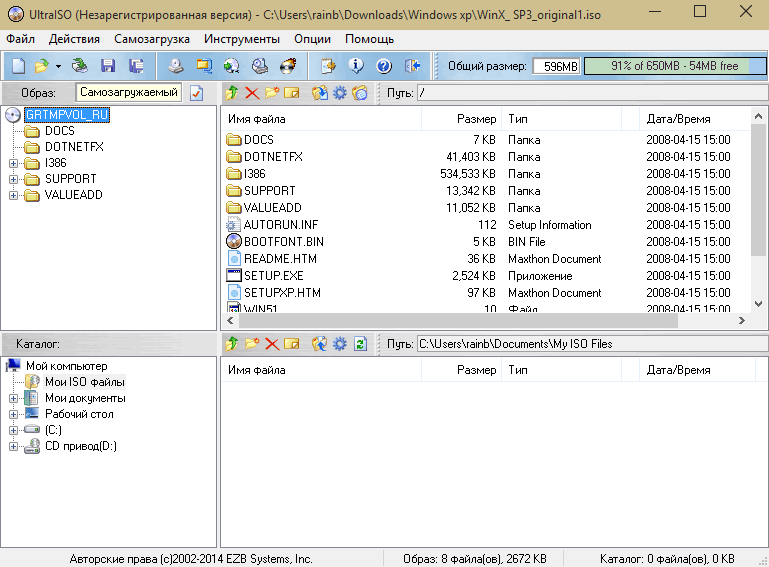Image resolution: width=769 pixels, height=567 pixels.
Task: Sort image list by Дата/Время column header
Action: (695, 119)
